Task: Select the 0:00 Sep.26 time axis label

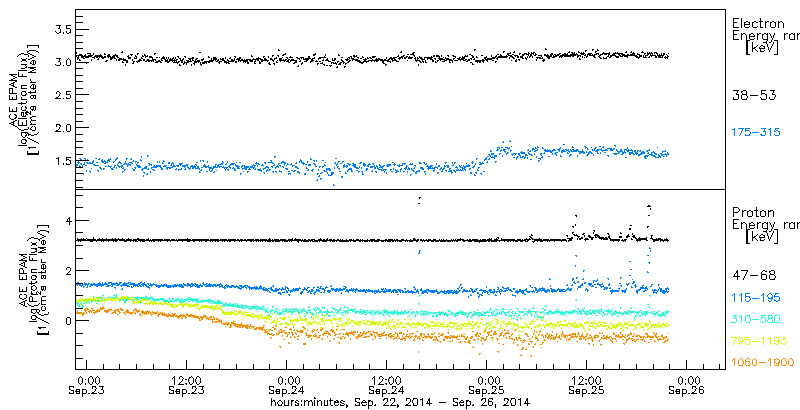Action: click(x=686, y=385)
